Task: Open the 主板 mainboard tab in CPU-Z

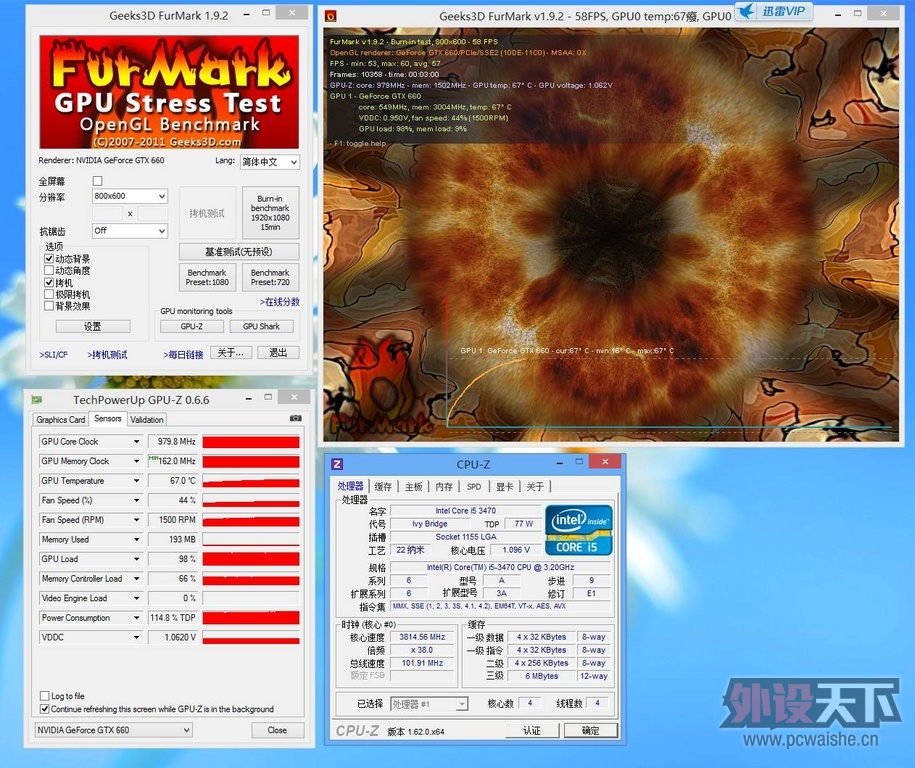Action: [414, 486]
